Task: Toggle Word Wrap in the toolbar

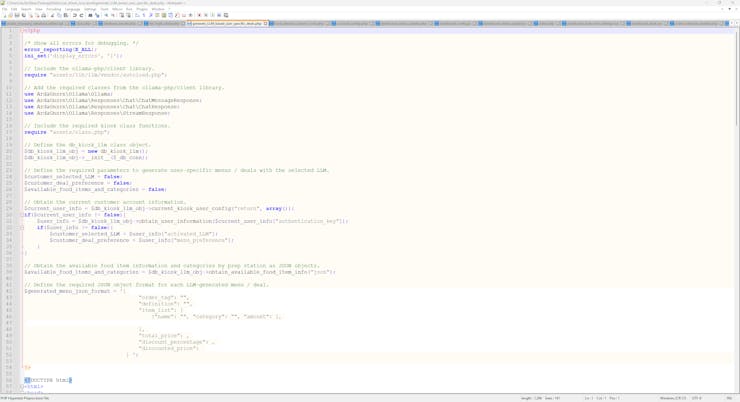Action: point(137,15)
